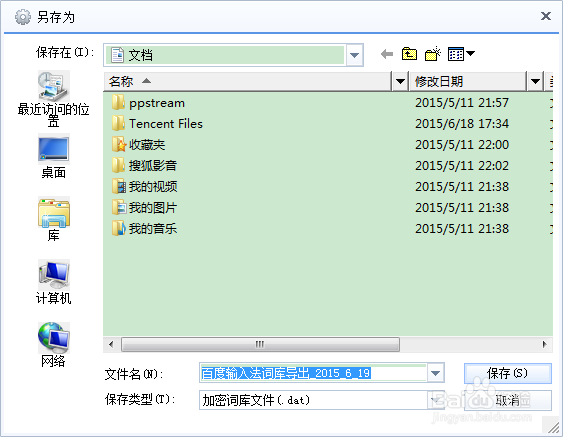Sort by the 修改日期 column header

coord(468,82)
